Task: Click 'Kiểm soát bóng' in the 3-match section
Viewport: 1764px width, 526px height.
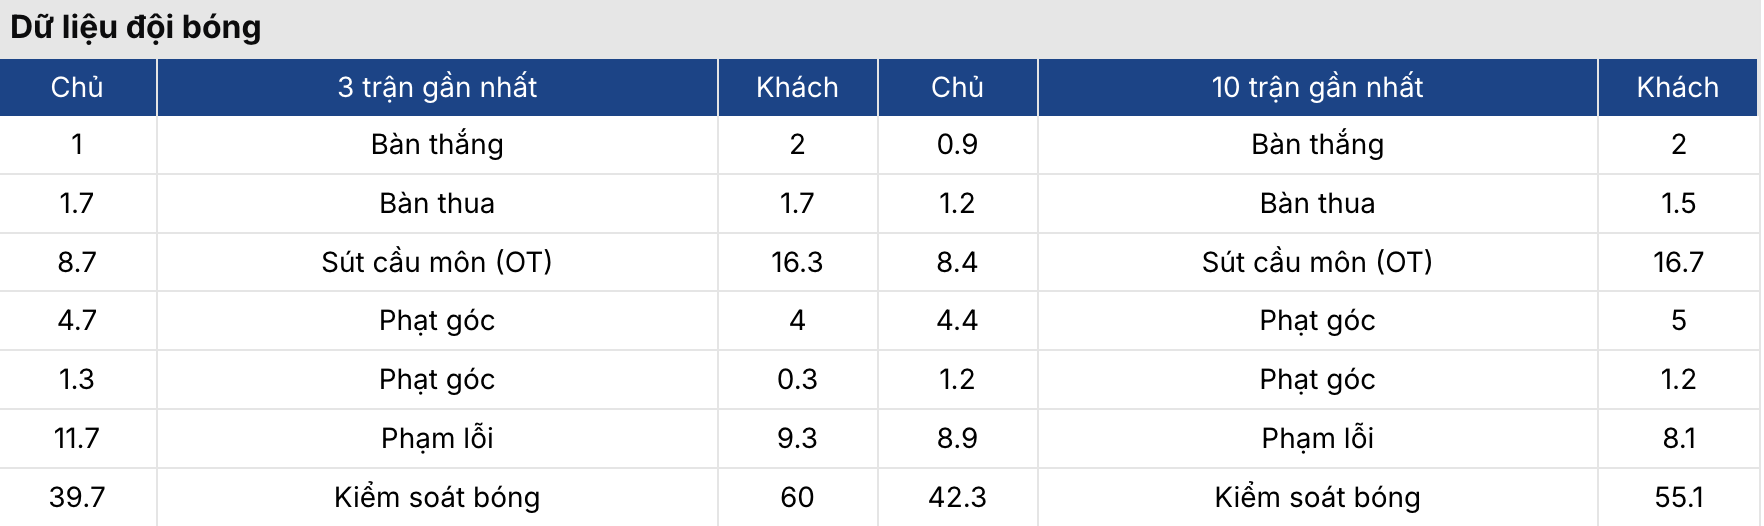Action: [437, 497]
